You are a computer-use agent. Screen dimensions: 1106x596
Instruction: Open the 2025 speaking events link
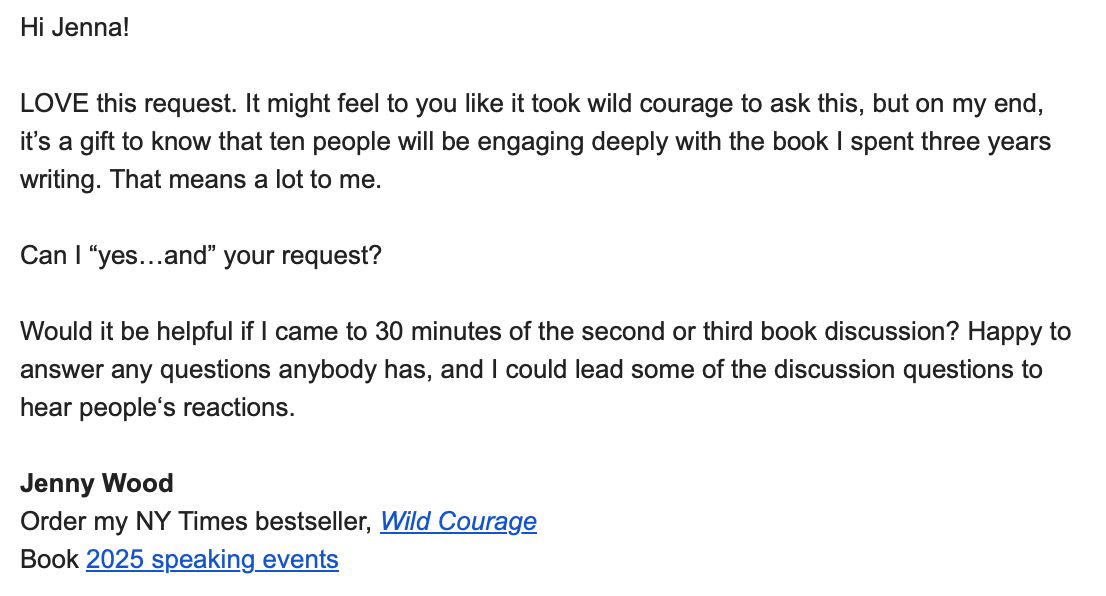[x=212, y=559]
